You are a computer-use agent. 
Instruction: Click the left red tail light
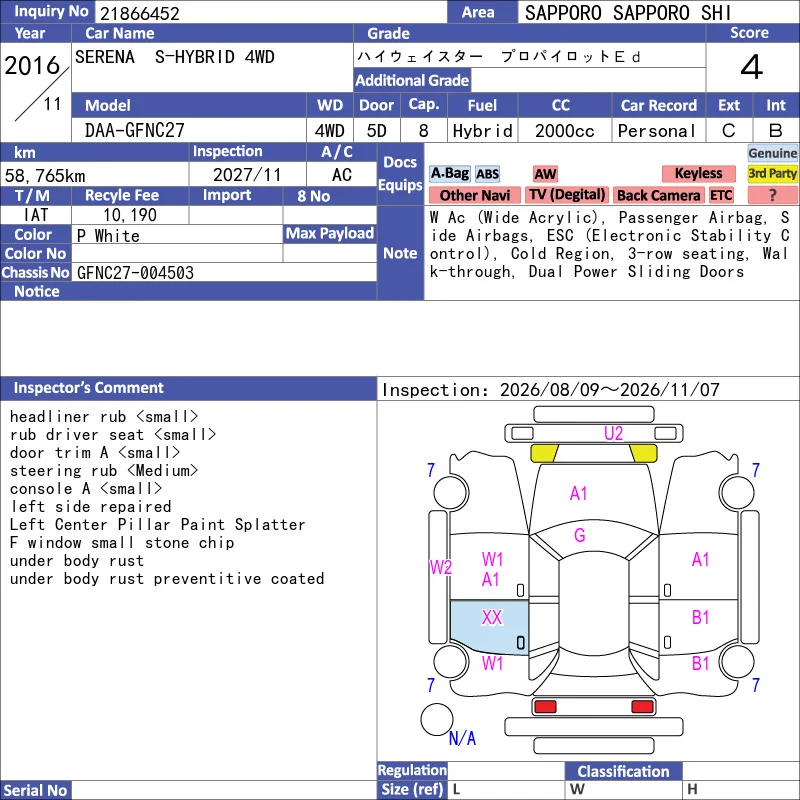pos(545,707)
